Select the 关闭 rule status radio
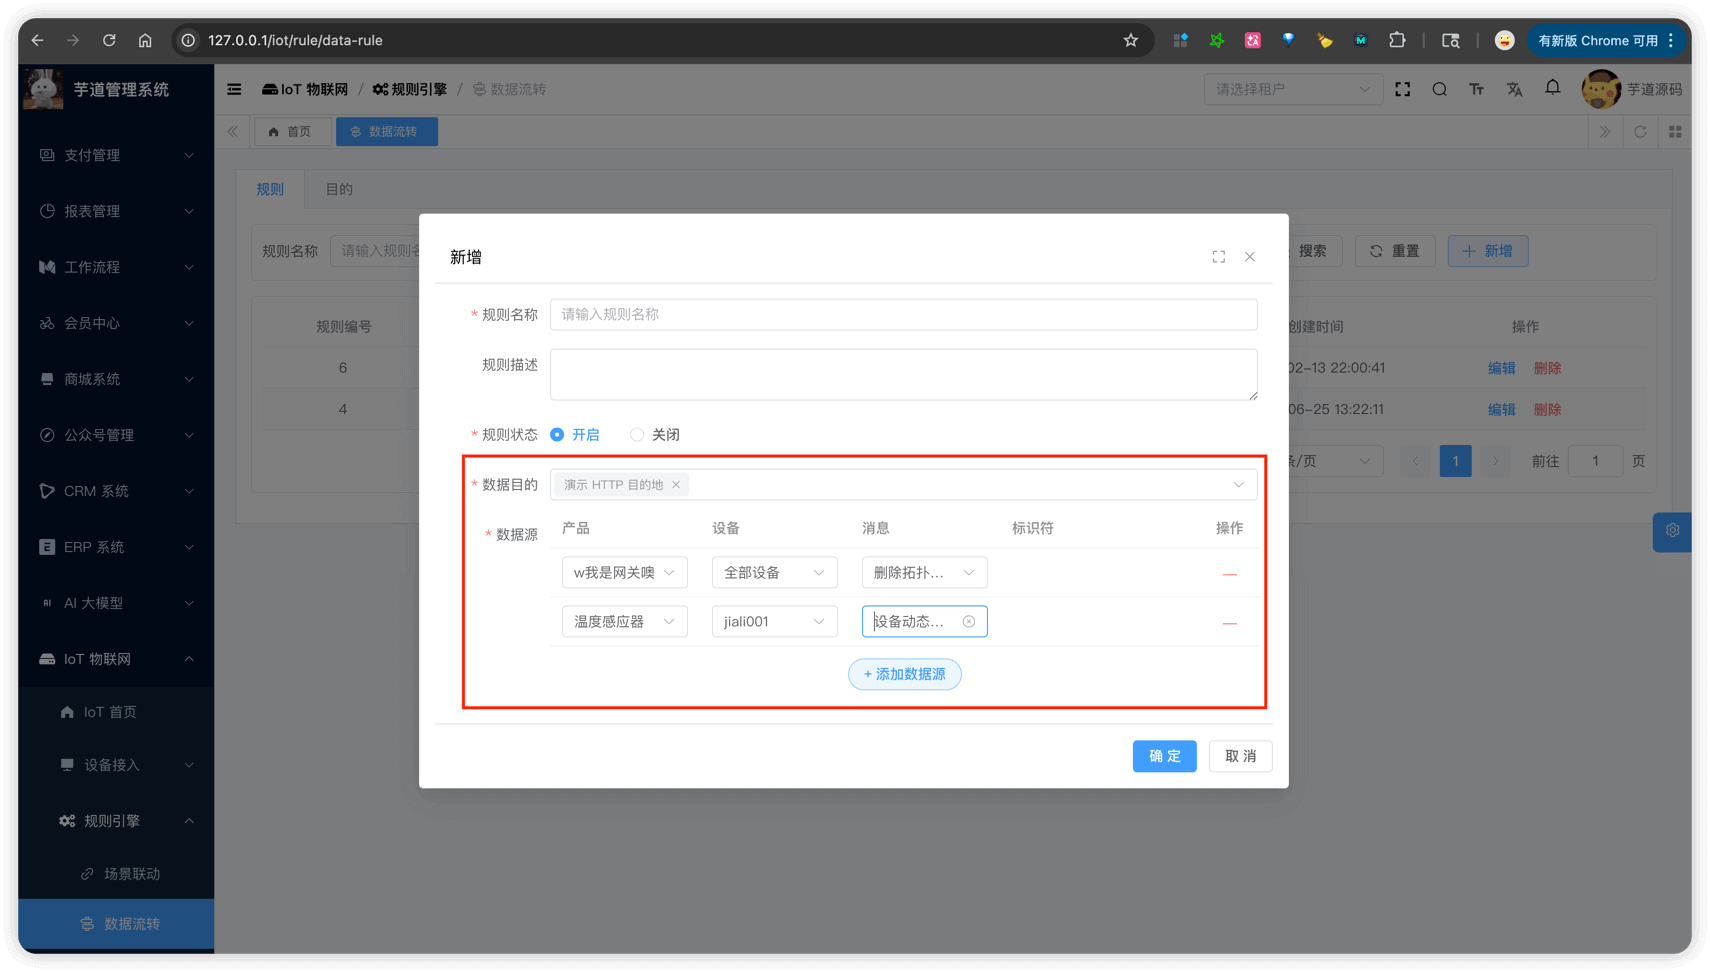Image resolution: width=1710 pixels, height=972 pixels. click(x=637, y=435)
